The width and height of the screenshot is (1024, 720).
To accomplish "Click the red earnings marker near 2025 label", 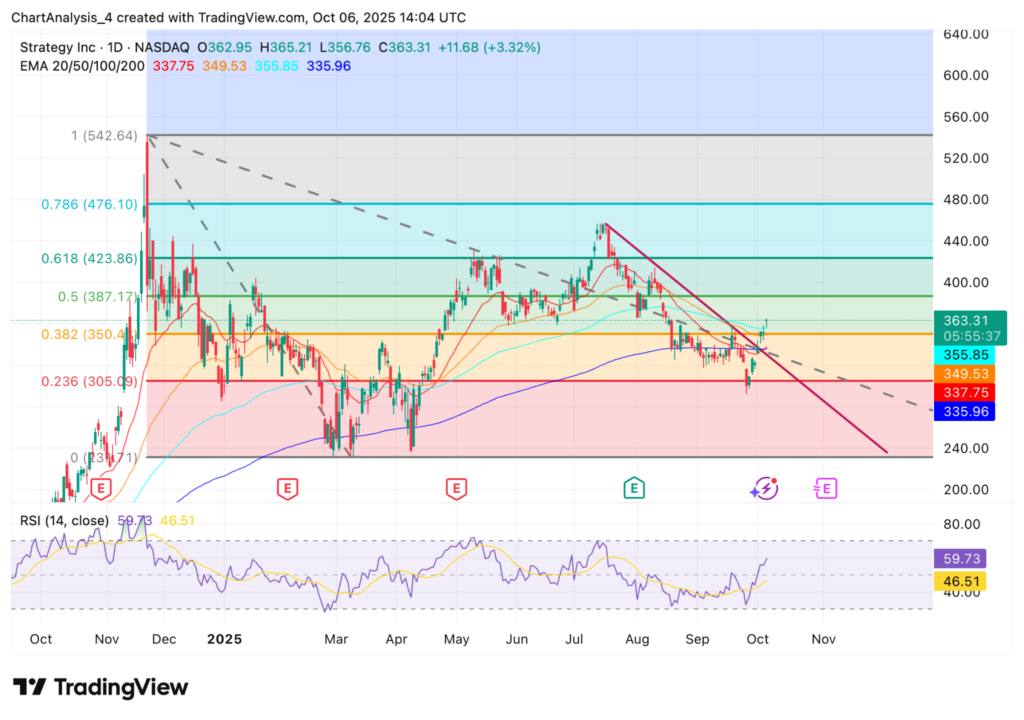I will (287, 488).
